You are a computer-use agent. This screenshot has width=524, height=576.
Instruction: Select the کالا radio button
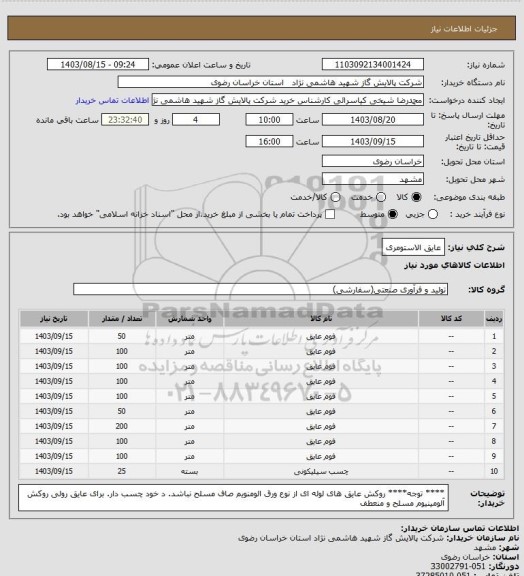(x=416, y=197)
